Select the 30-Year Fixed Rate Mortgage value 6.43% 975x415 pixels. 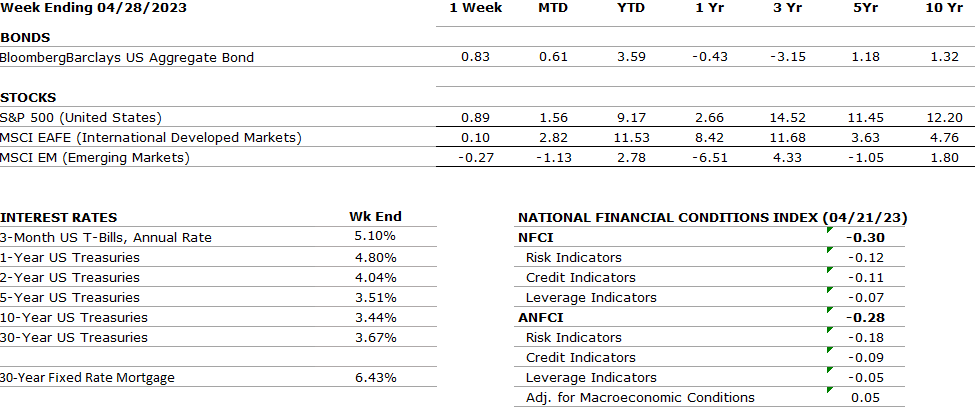375,377
